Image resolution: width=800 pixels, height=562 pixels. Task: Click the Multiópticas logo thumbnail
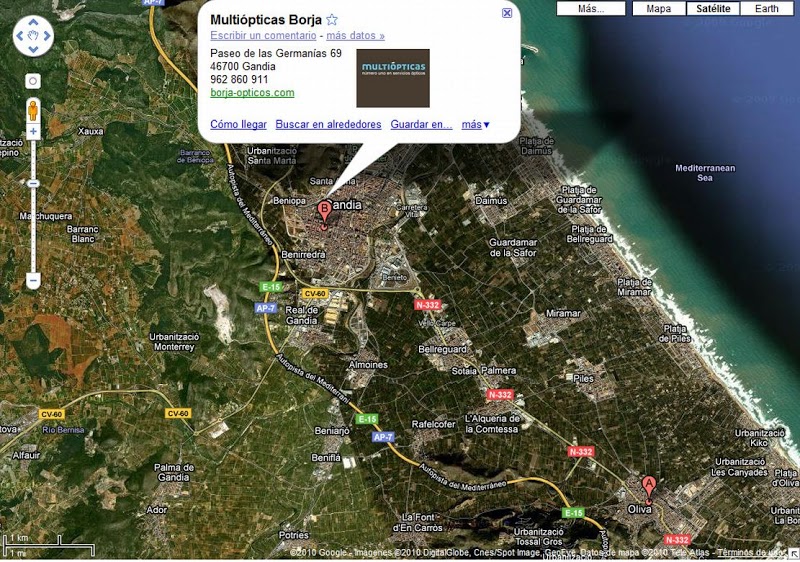point(393,78)
